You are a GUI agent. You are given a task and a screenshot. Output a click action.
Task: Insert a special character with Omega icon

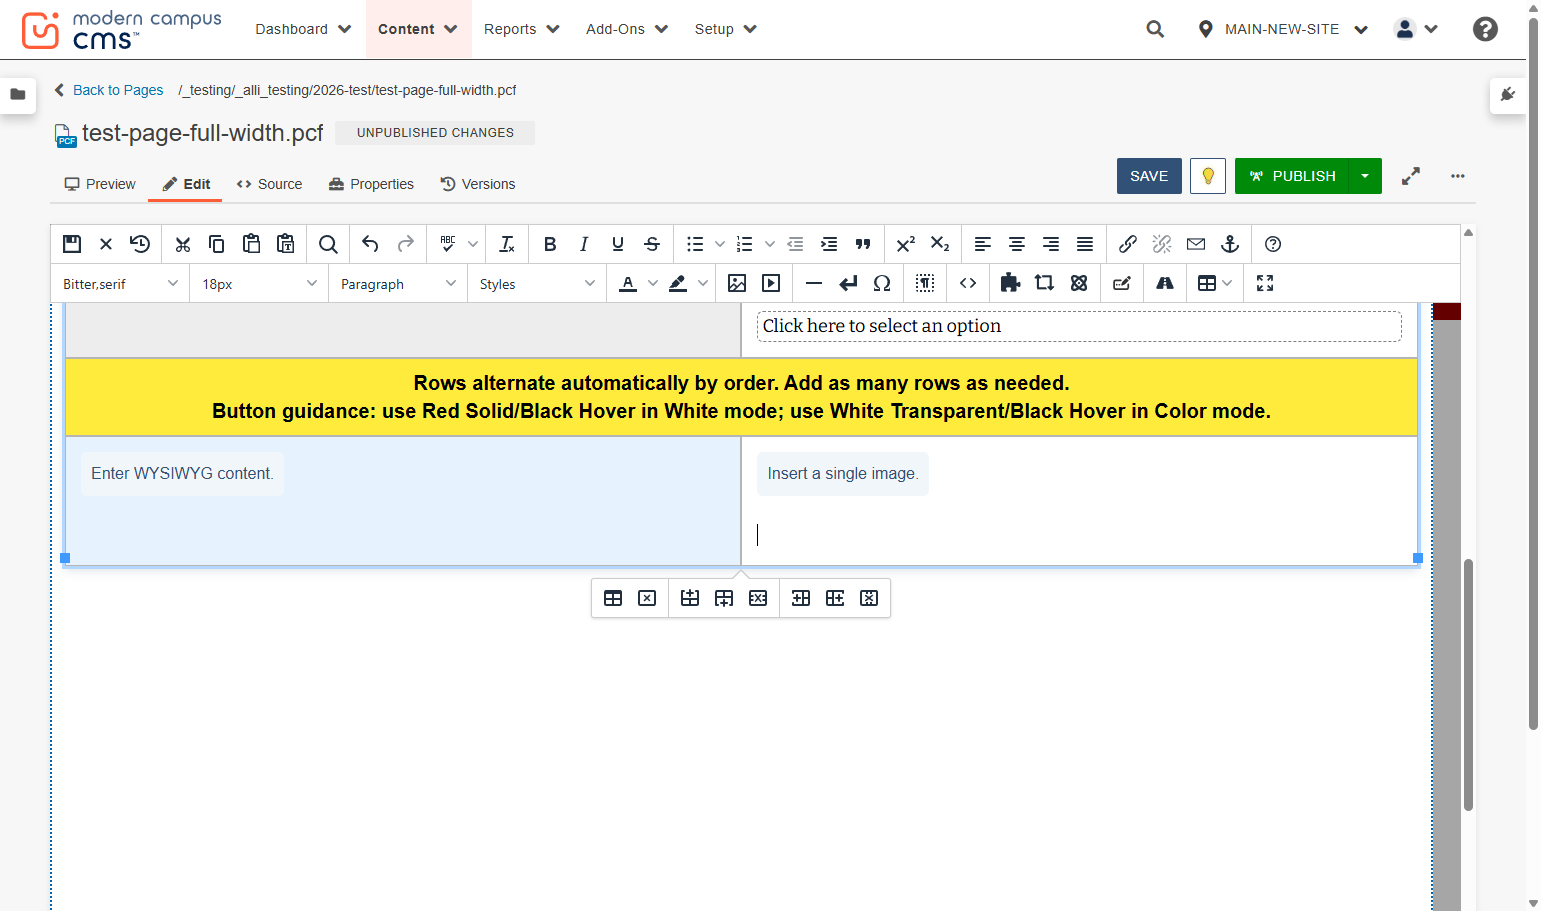(x=882, y=283)
